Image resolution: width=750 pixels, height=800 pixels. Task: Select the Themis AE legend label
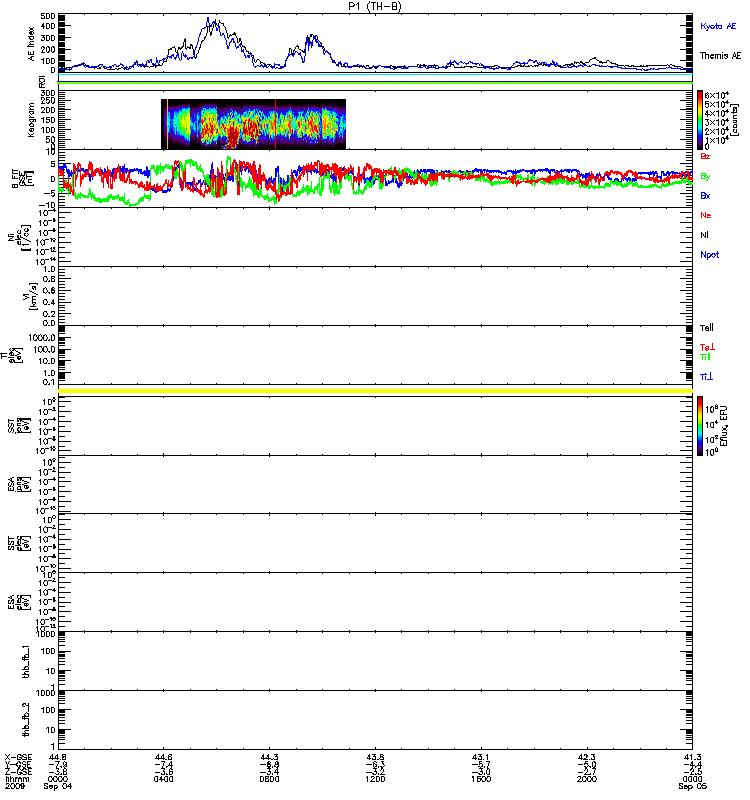click(x=720, y=56)
